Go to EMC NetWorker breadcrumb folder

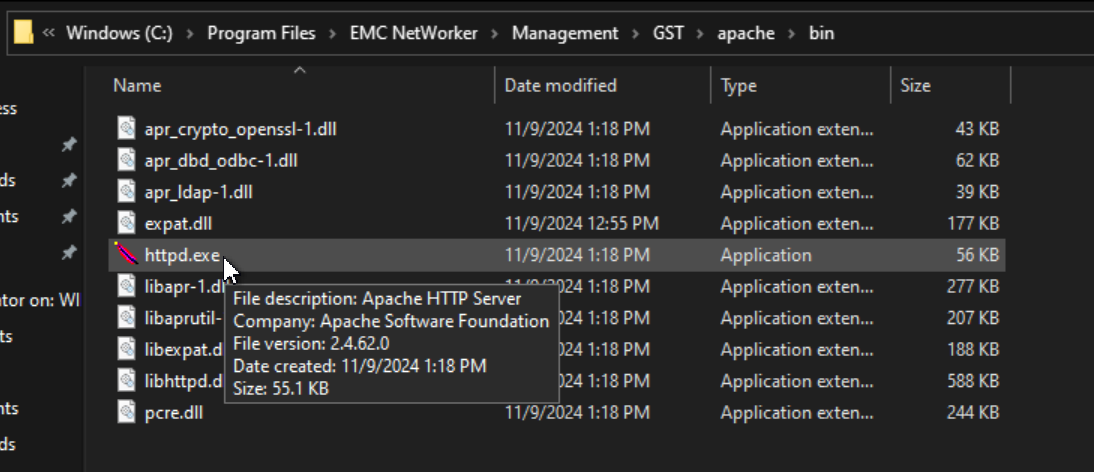click(413, 33)
